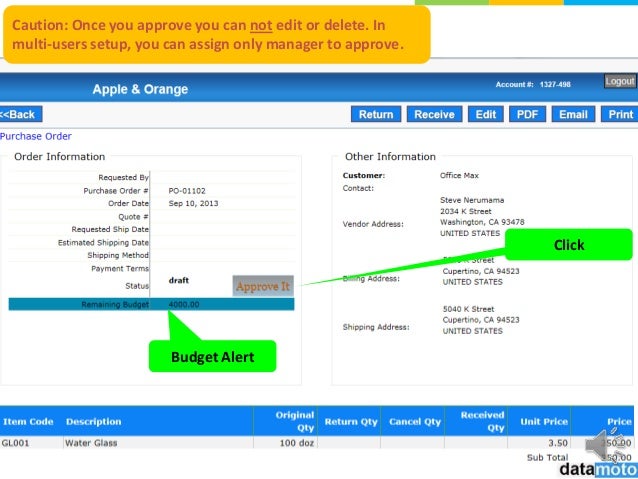Click Washington, CA 93478 text
The width and height of the screenshot is (638, 479).
click(x=482, y=222)
